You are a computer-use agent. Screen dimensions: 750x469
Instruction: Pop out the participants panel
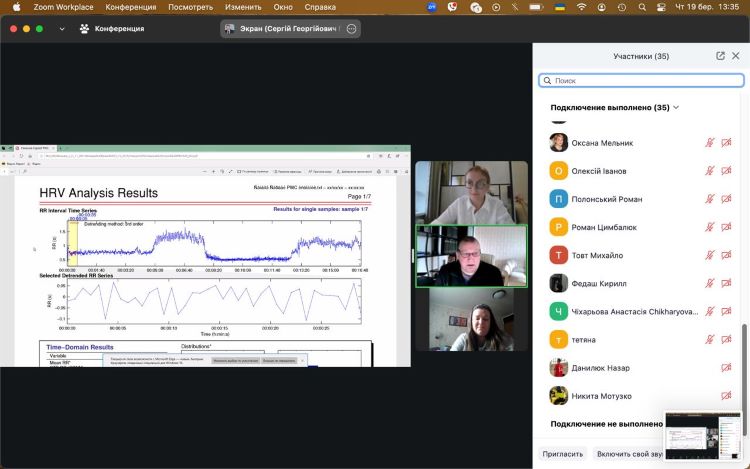pyautogui.click(x=720, y=56)
